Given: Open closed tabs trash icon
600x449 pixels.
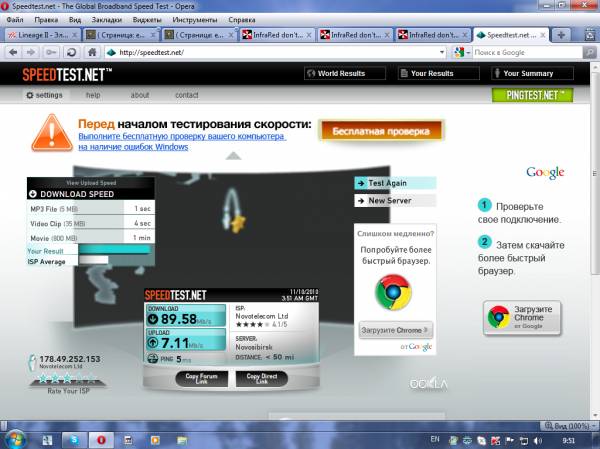Looking at the screenshot, I should [591, 35].
